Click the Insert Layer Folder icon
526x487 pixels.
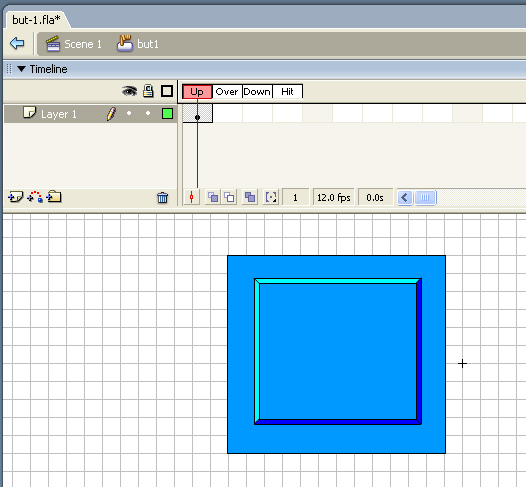click(54, 197)
